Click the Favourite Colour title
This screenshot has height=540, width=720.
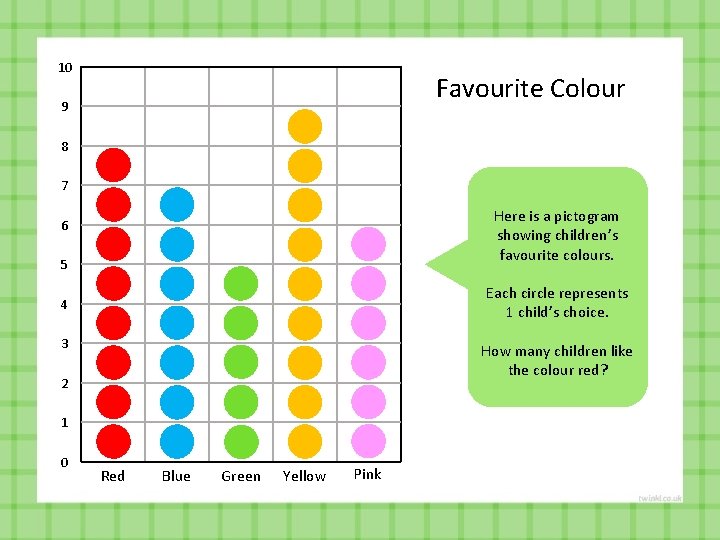(x=530, y=88)
